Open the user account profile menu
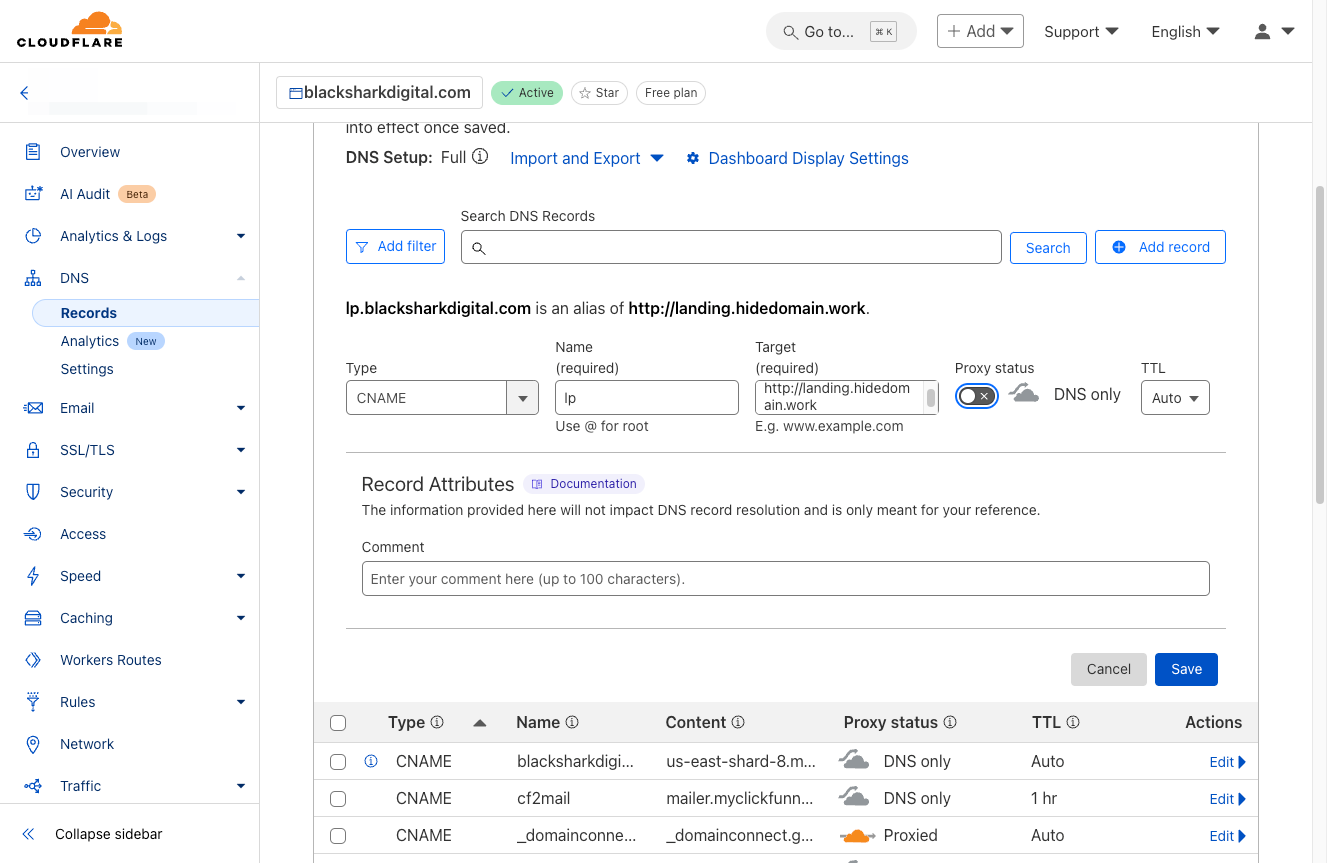Image resolution: width=1327 pixels, height=863 pixels. pos(1274,31)
